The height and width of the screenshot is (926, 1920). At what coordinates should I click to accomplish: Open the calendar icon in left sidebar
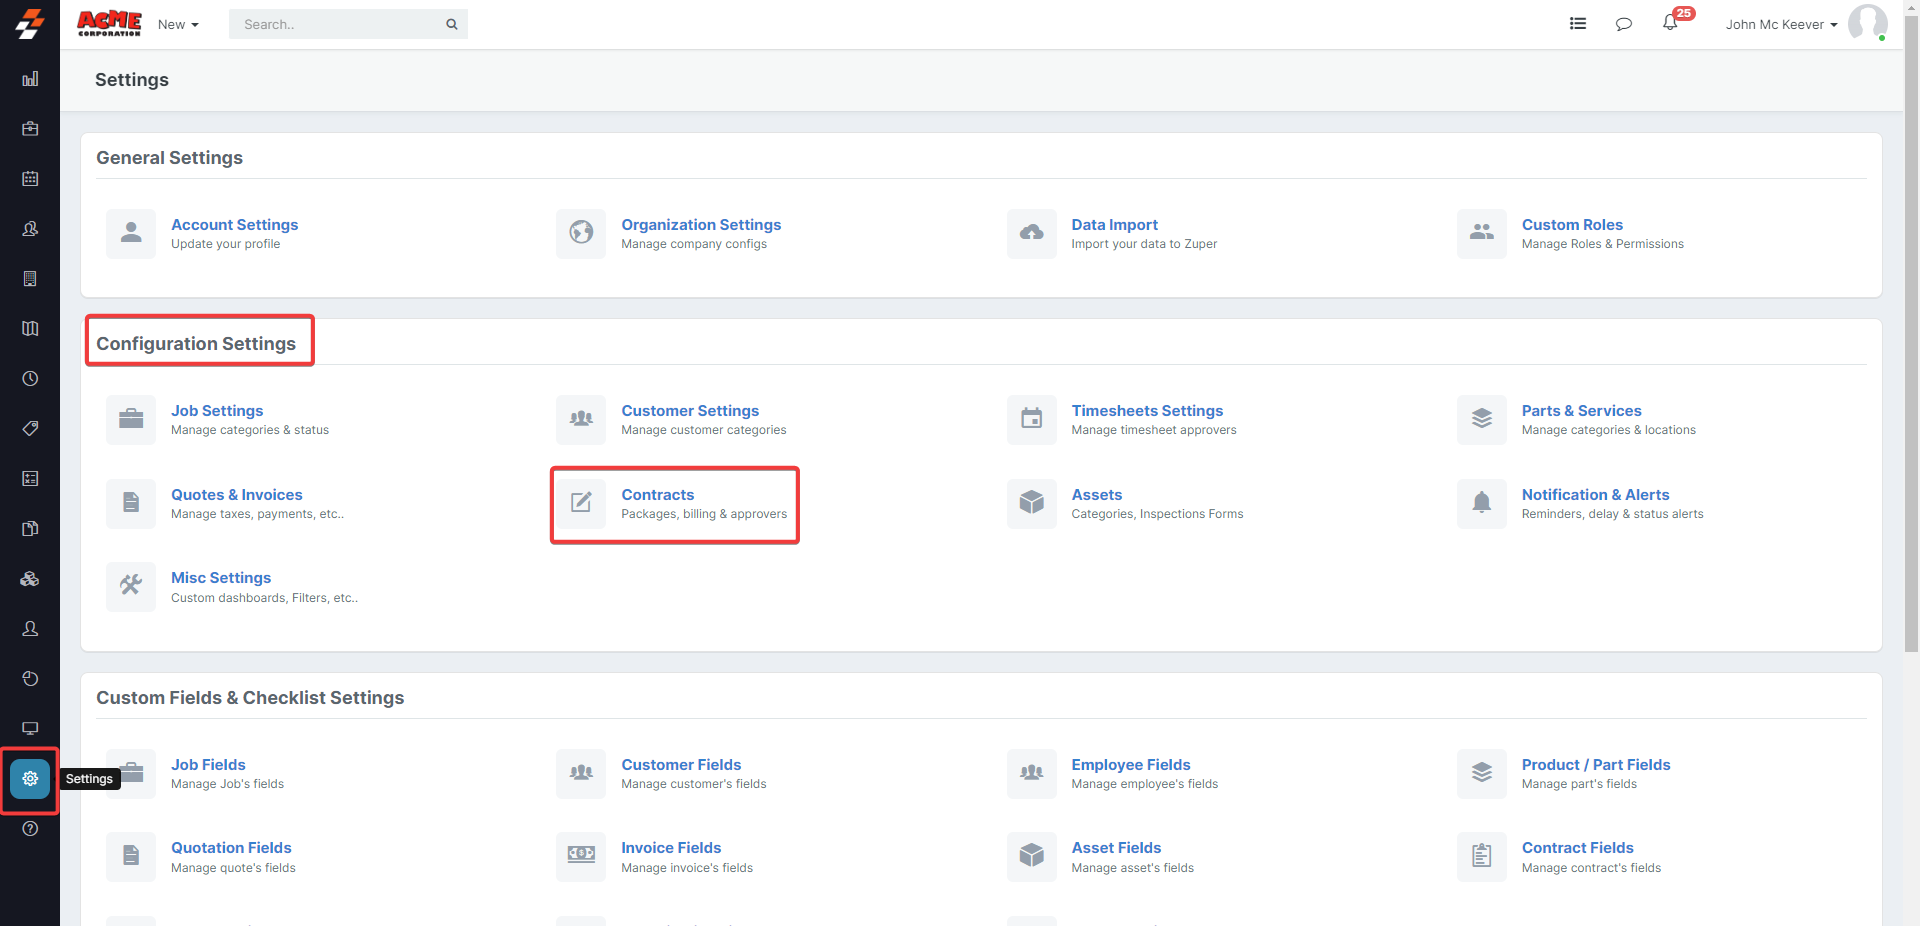pos(30,179)
